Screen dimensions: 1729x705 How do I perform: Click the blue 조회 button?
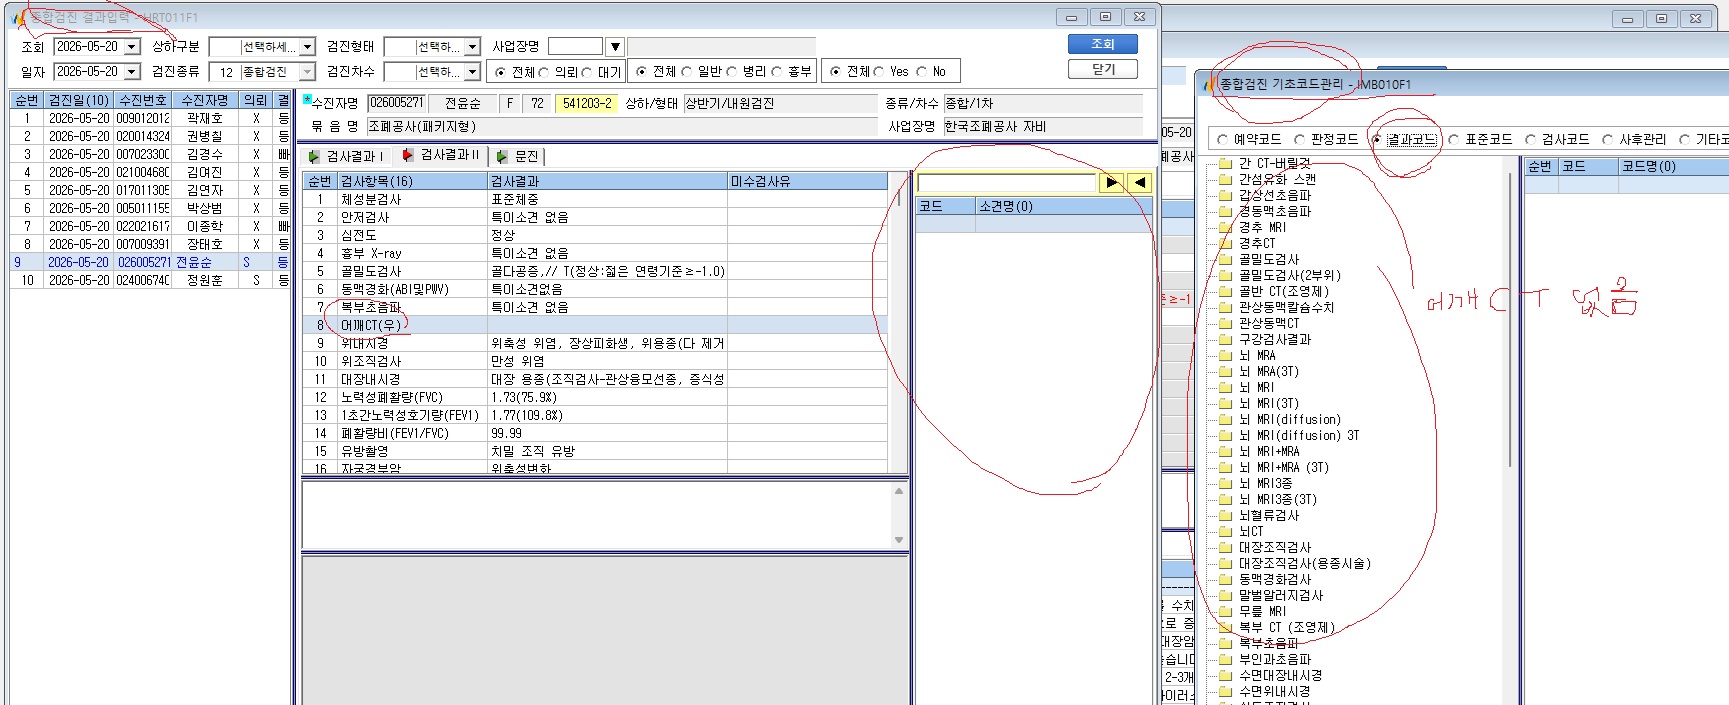[1103, 44]
